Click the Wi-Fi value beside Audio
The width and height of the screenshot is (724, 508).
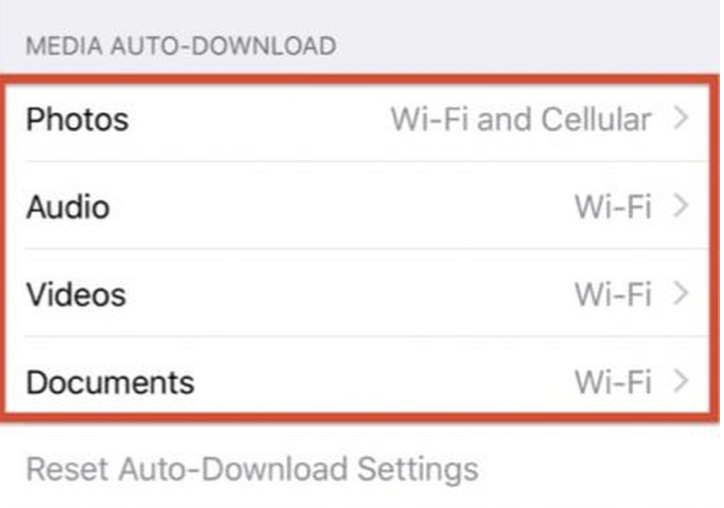point(612,208)
